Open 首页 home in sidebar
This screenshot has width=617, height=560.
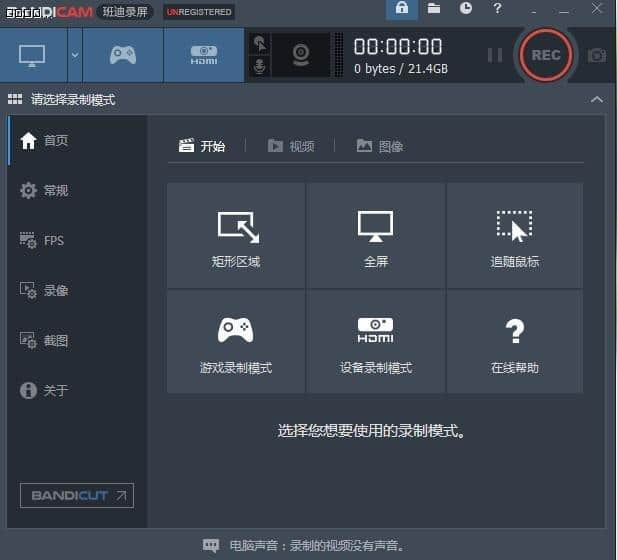point(77,140)
